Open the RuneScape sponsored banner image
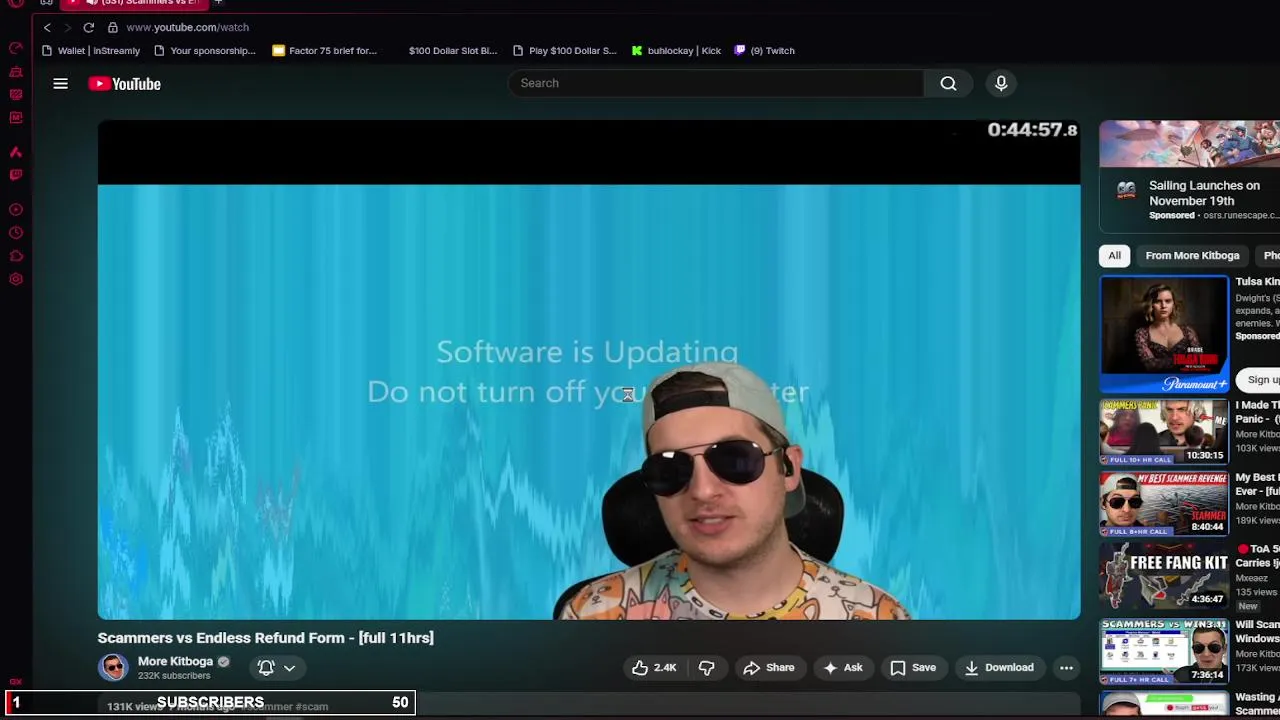The width and height of the screenshot is (1280, 720). click(x=1190, y=144)
